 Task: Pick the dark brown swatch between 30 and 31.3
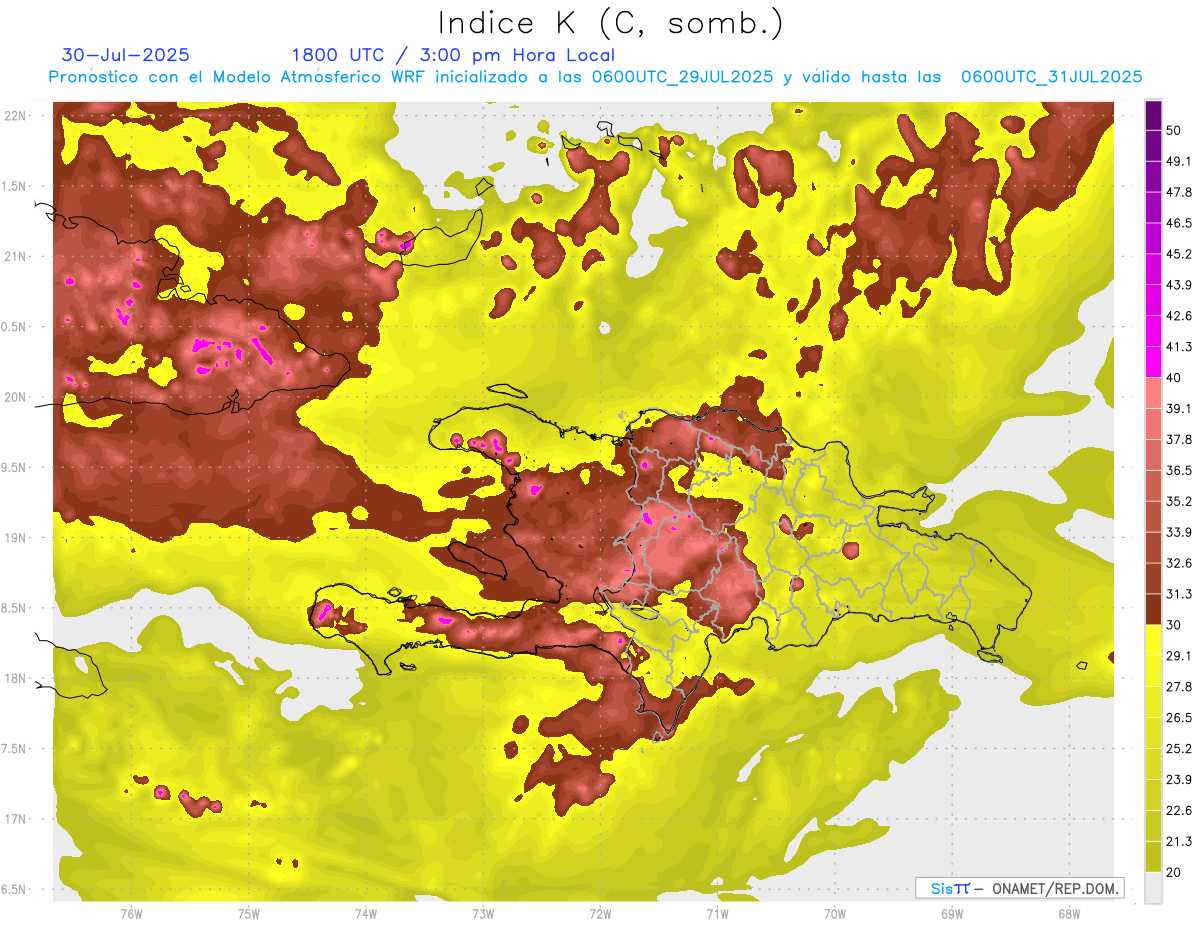[1153, 610]
